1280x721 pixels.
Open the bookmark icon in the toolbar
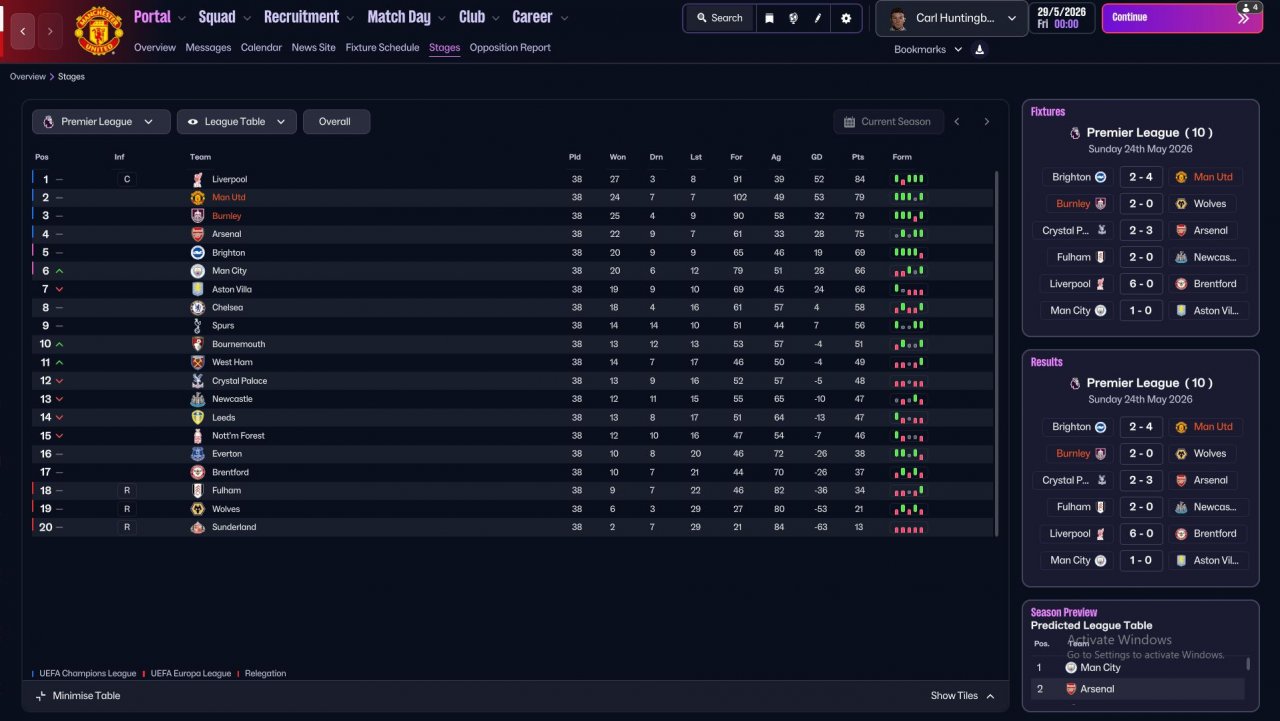click(769, 18)
